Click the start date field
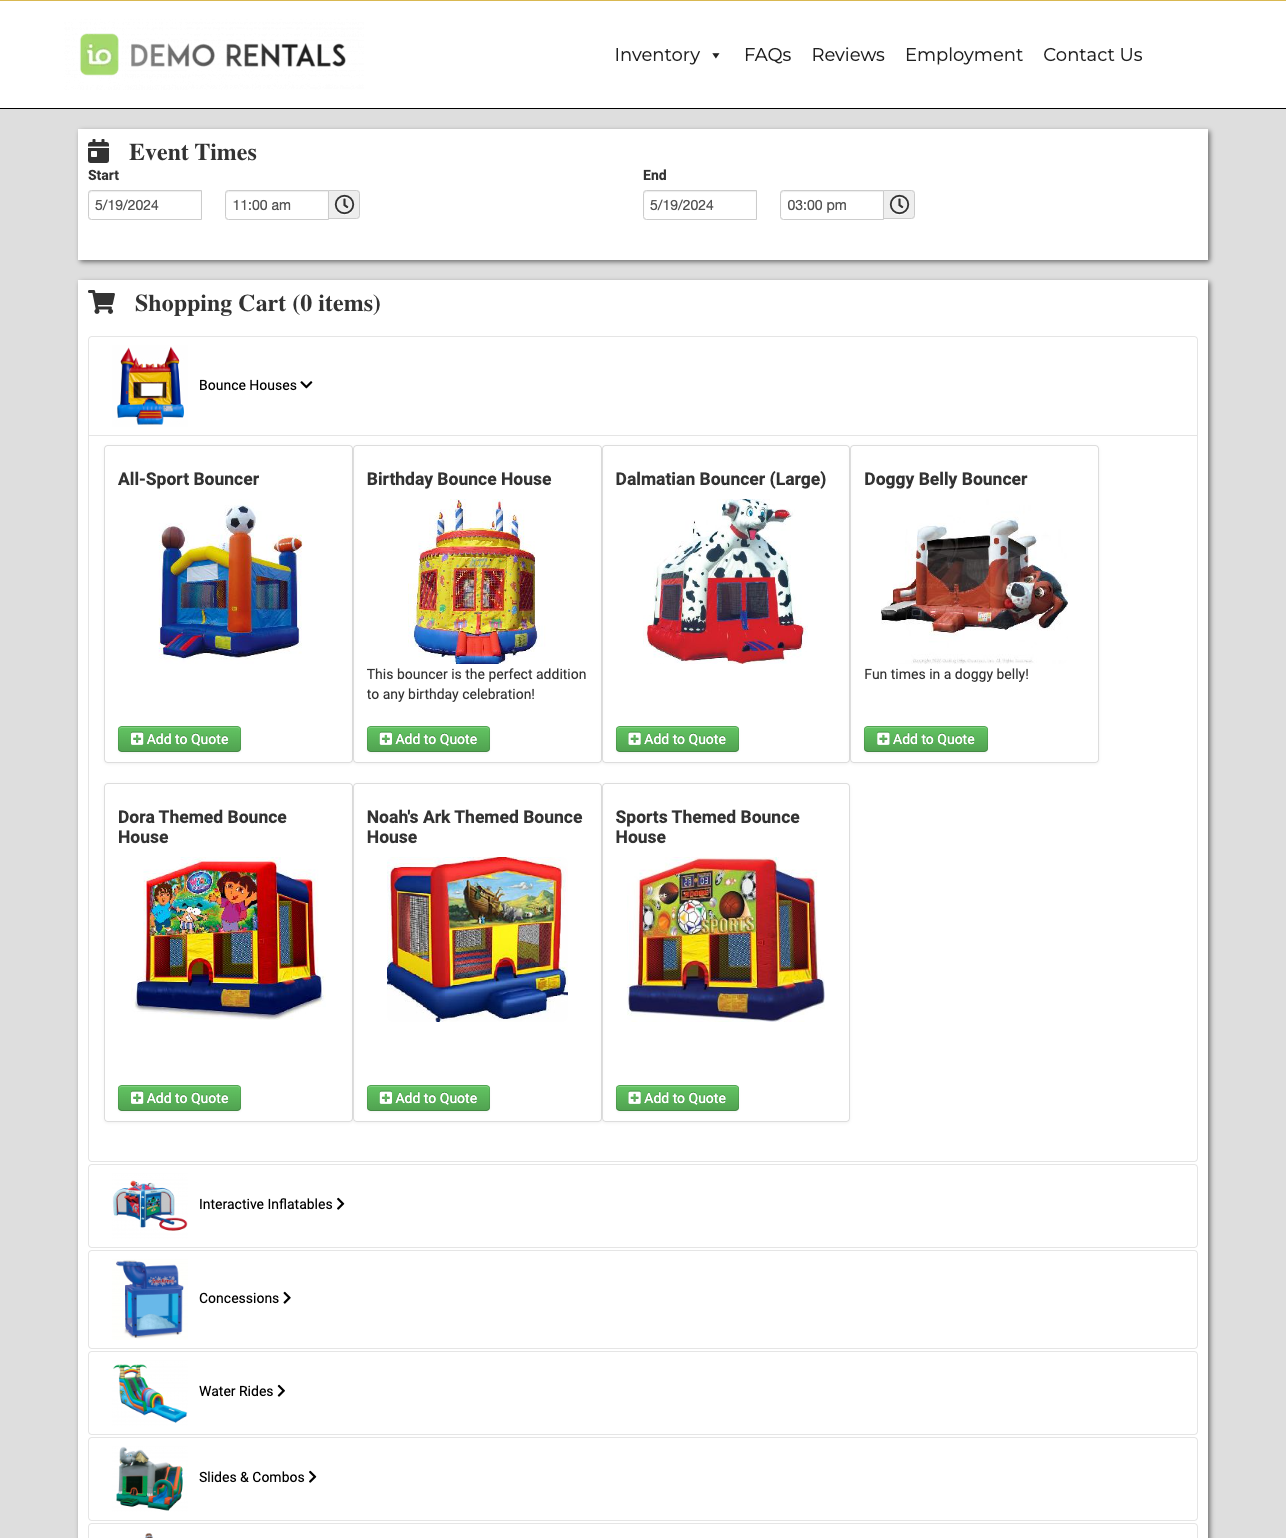Viewport: 1286px width, 1538px height. [145, 205]
